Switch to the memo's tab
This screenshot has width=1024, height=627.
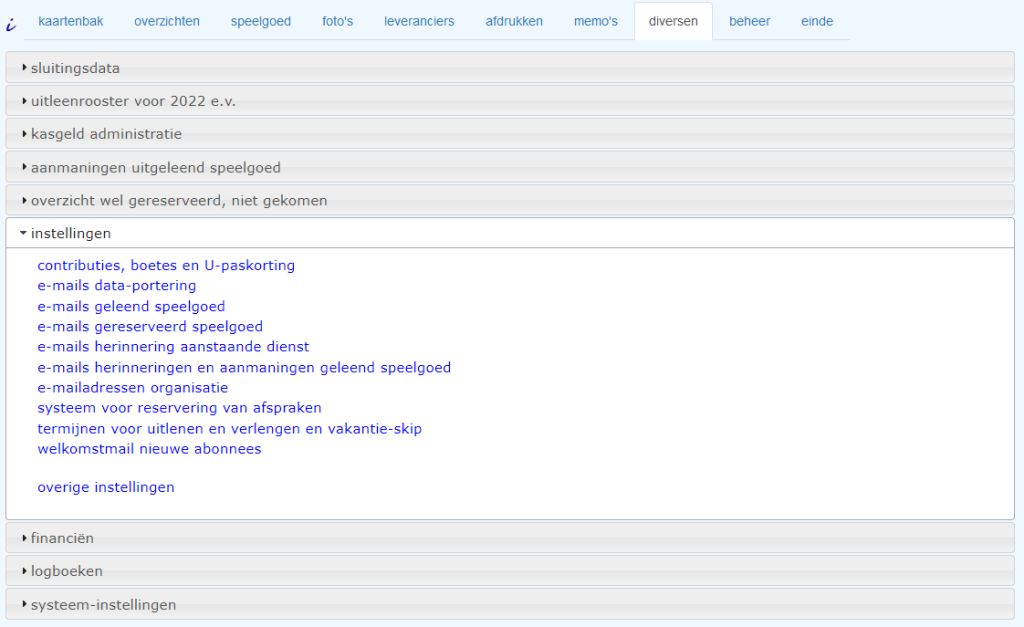point(596,22)
